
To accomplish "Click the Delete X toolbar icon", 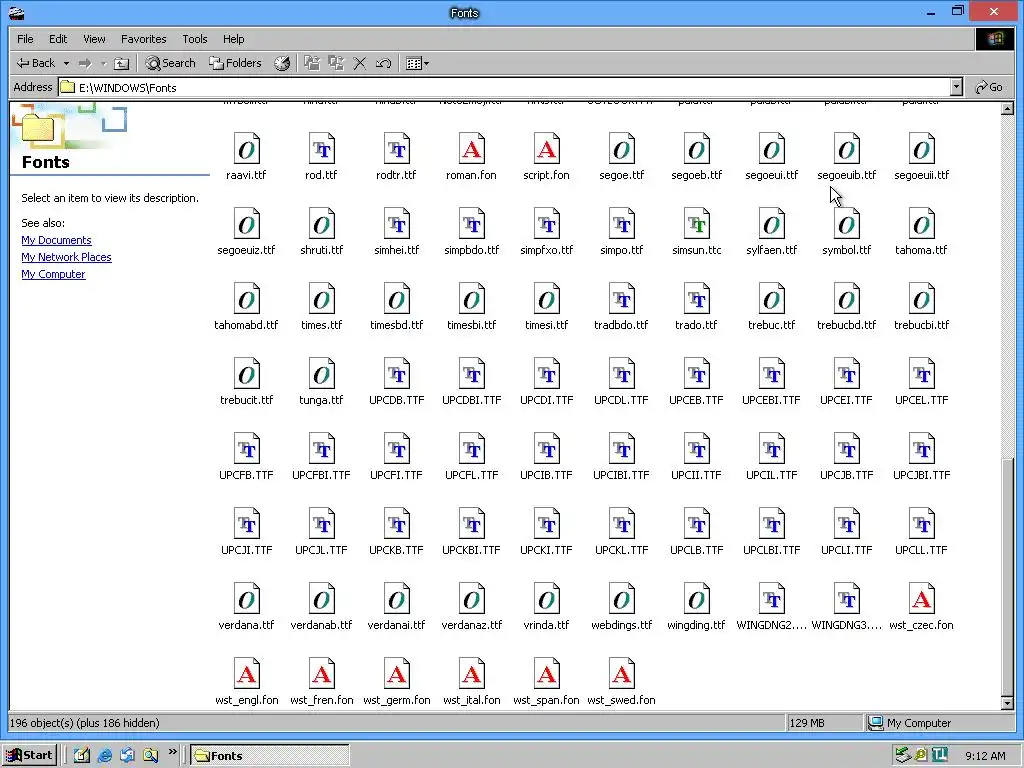I will [x=360, y=63].
